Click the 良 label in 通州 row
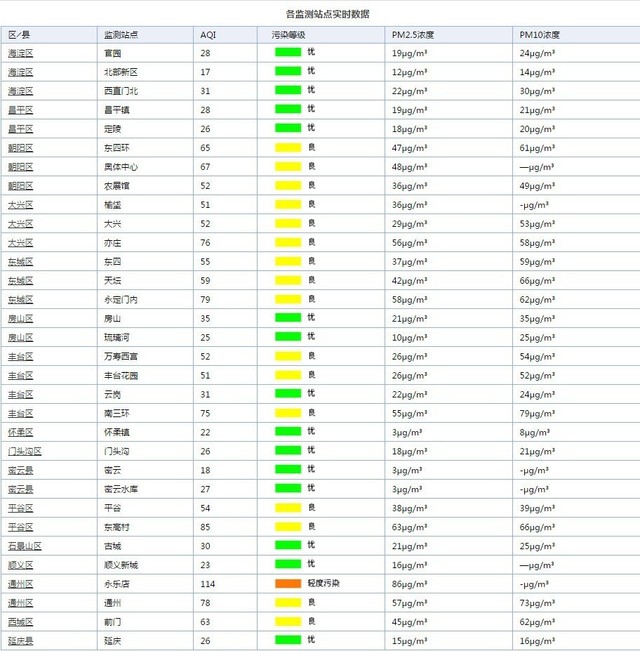This screenshot has height=651, width=640. (x=311, y=602)
